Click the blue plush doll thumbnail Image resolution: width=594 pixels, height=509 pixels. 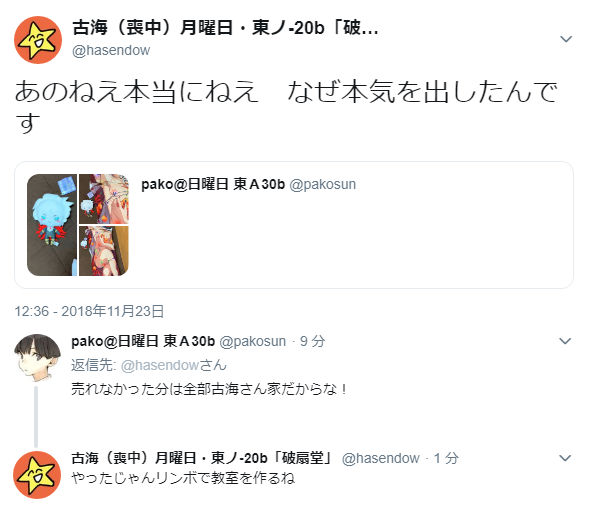pos(52,225)
